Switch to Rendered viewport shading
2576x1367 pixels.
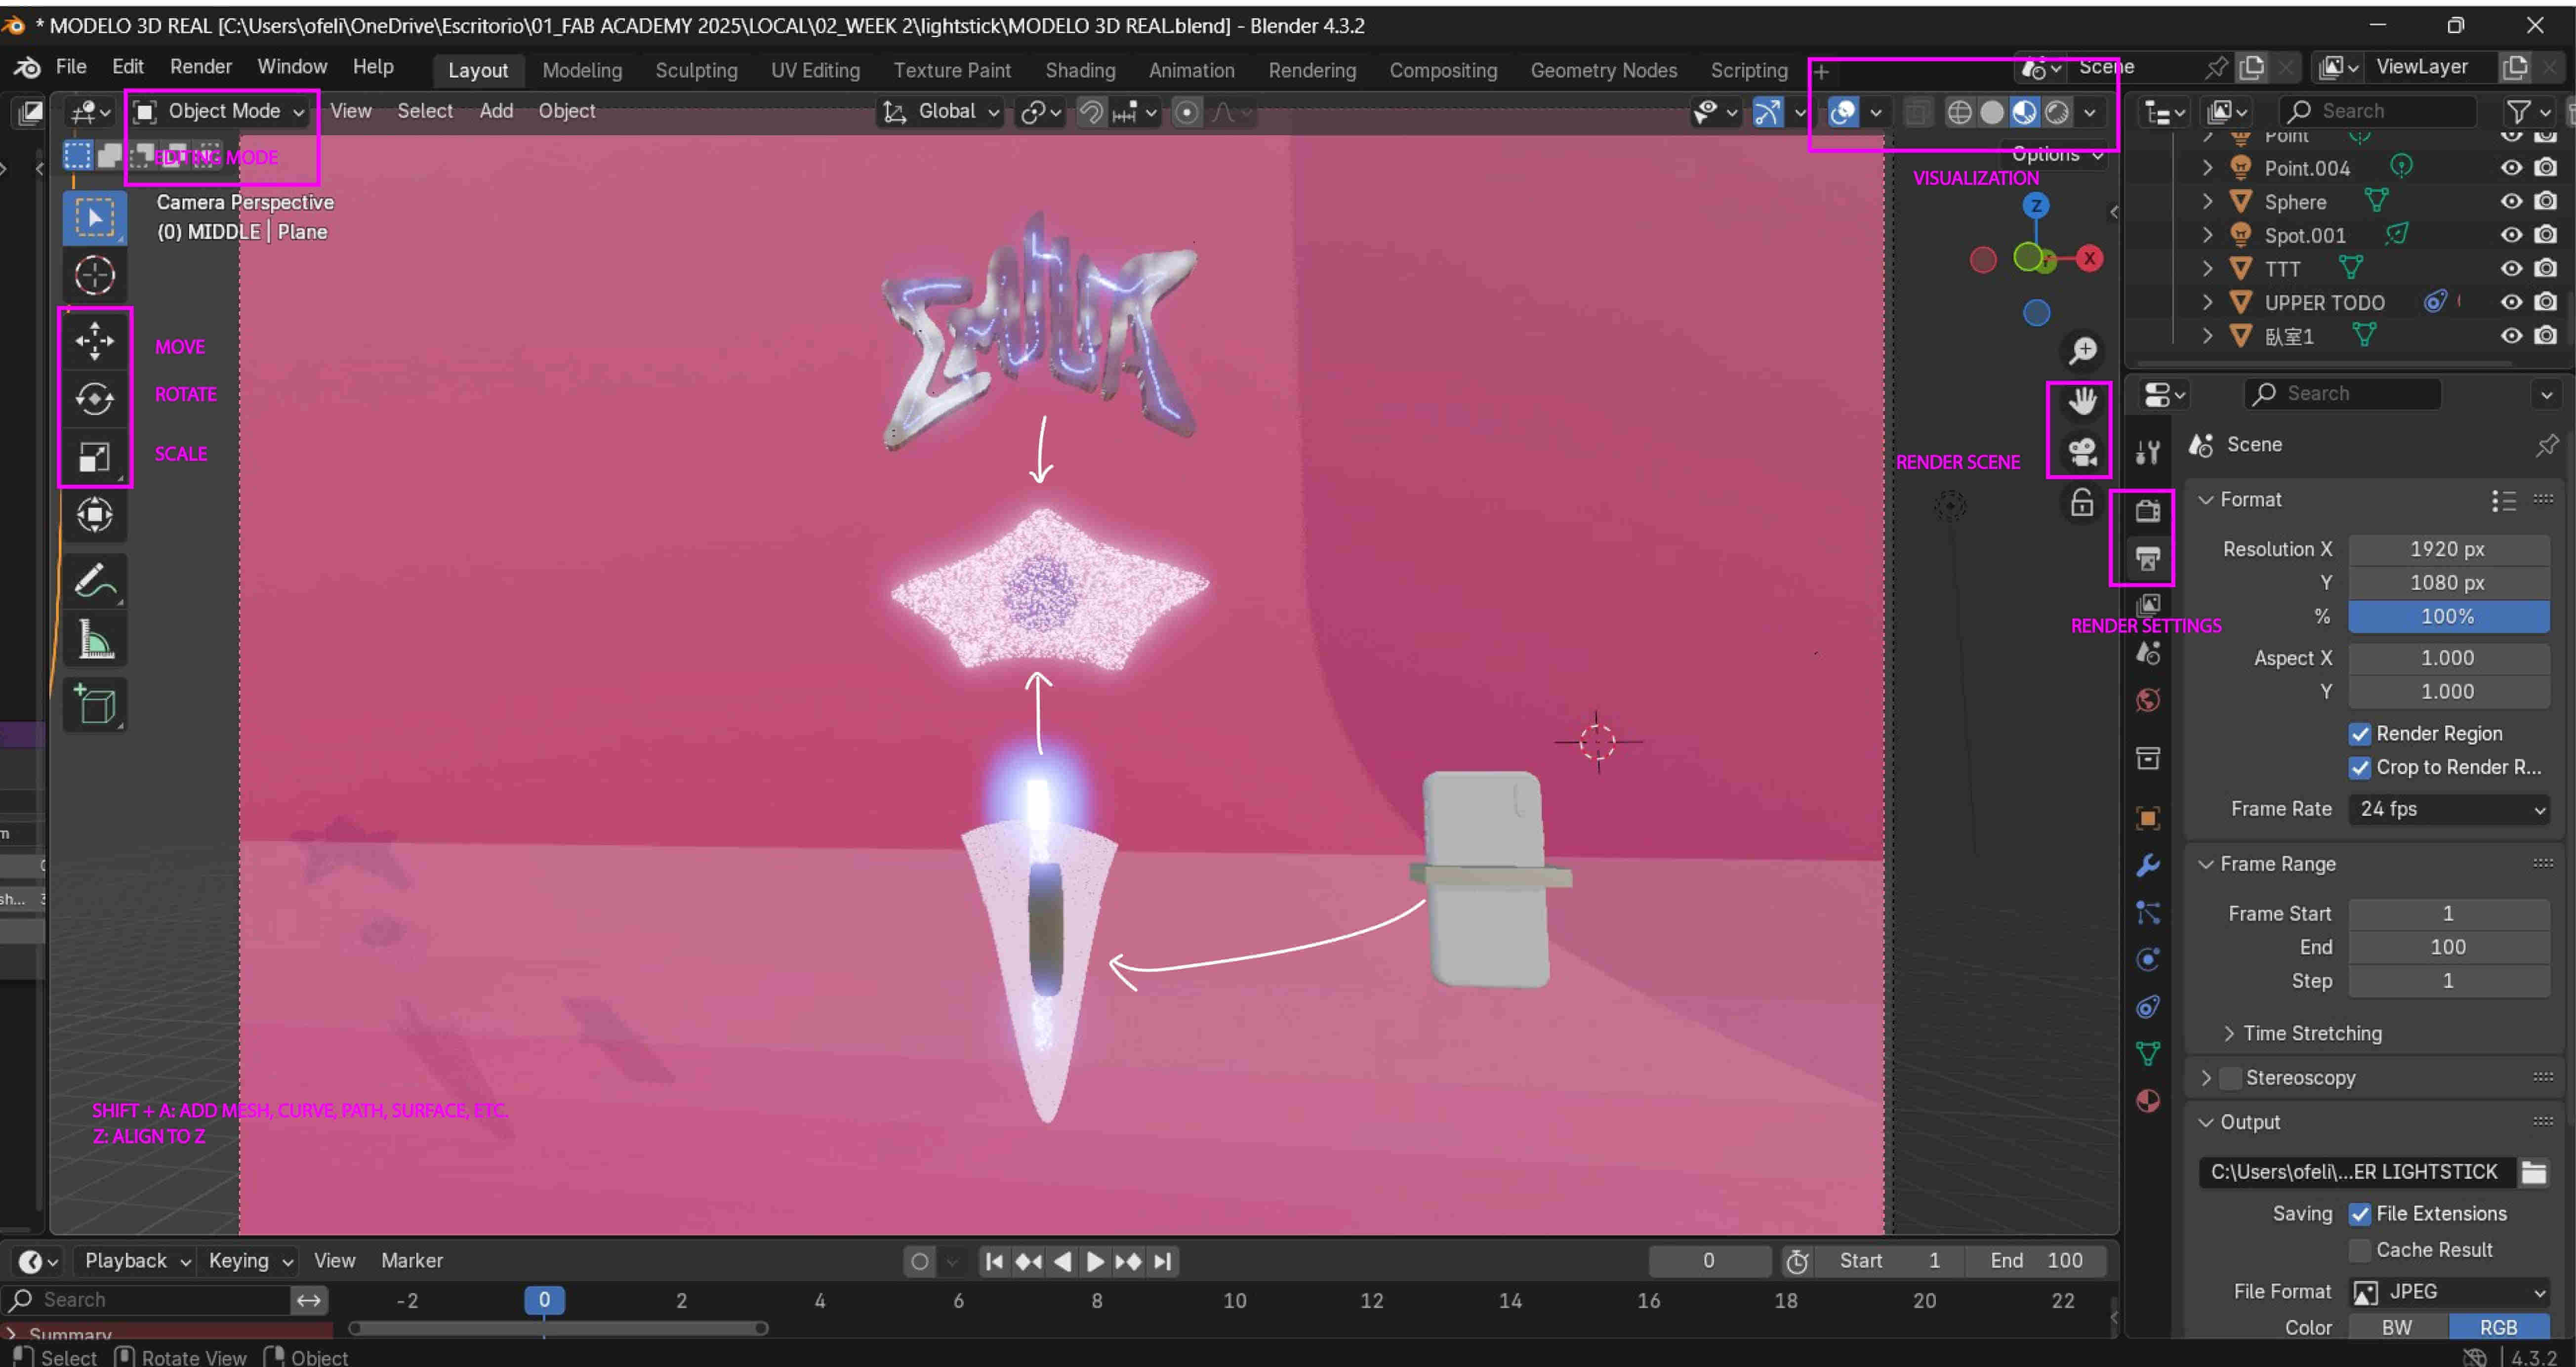click(2057, 112)
